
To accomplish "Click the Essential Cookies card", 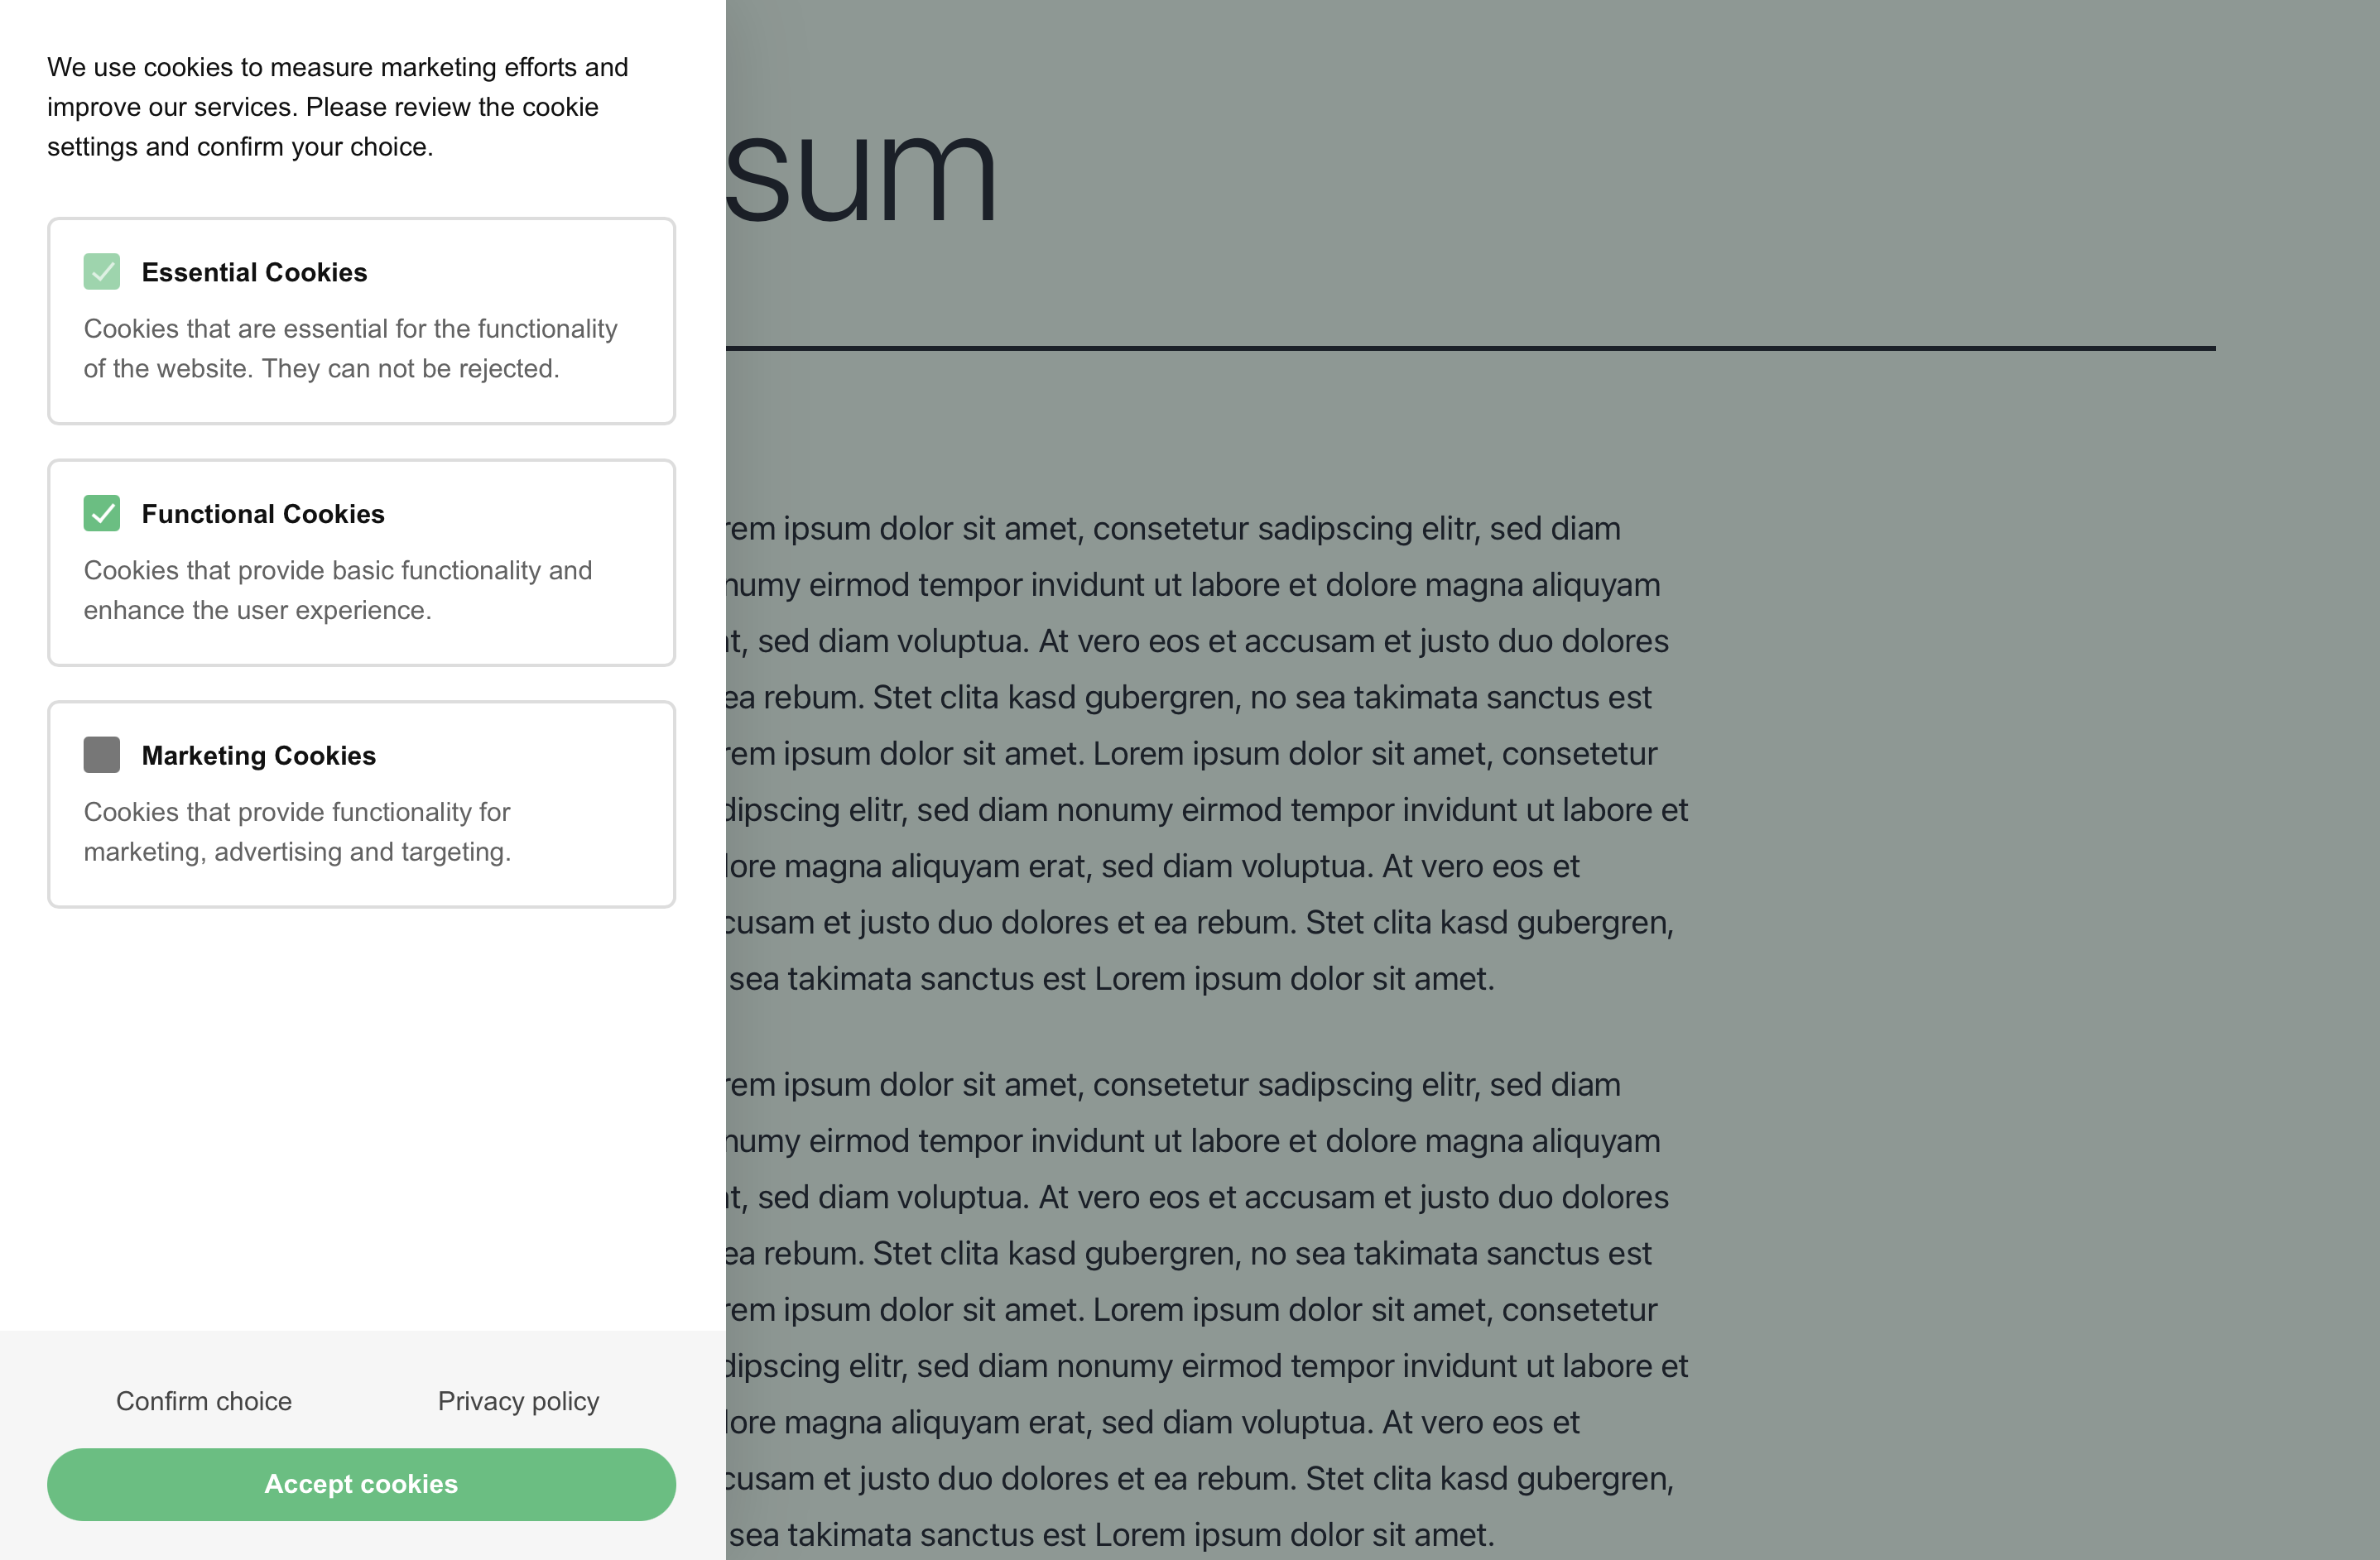I will (x=362, y=320).
